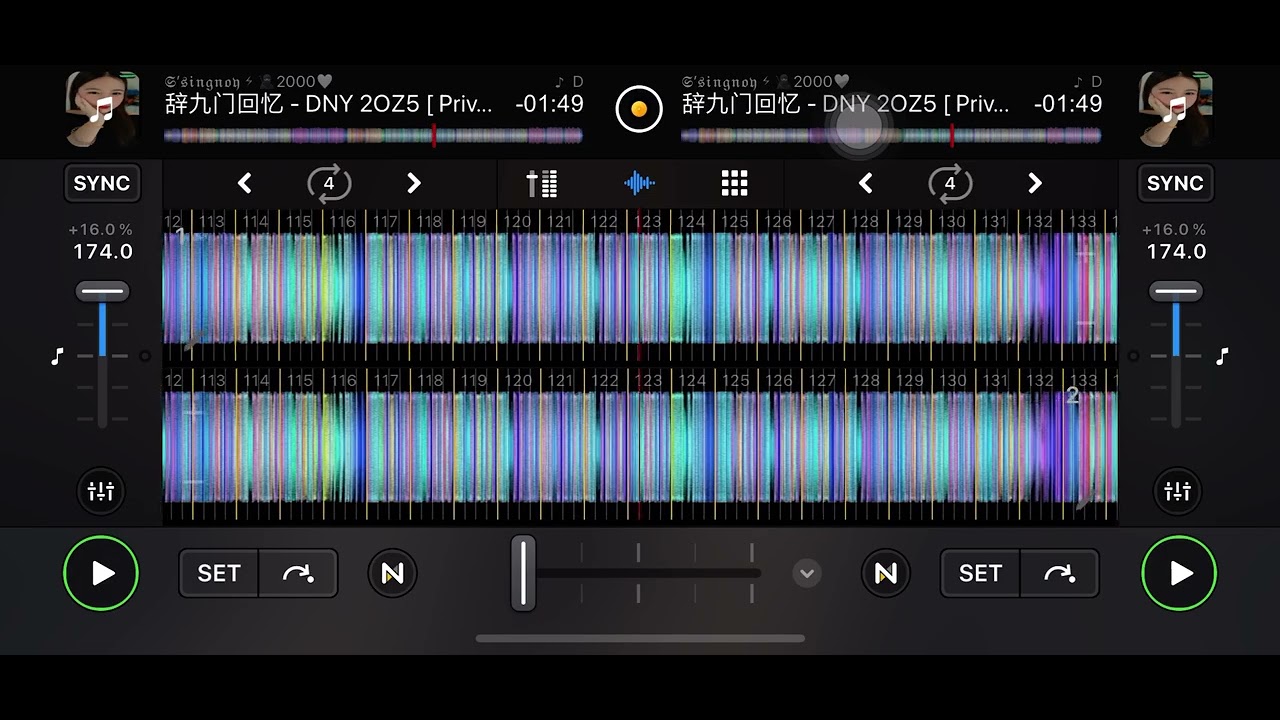This screenshot has height=720, width=1280.
Task: Switch to waveform view tab
Action: pos(639,183)
